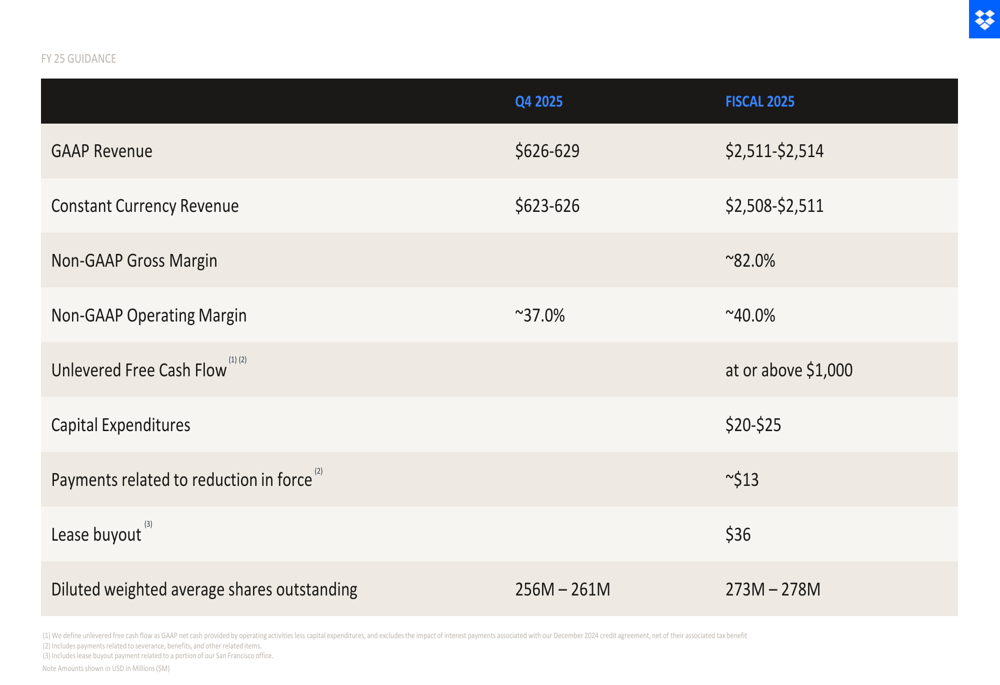Screen dimensions: 1000x685
Task: Select the $626-629 revenue value
Action: pyautogui.click(x=547, y=152)
